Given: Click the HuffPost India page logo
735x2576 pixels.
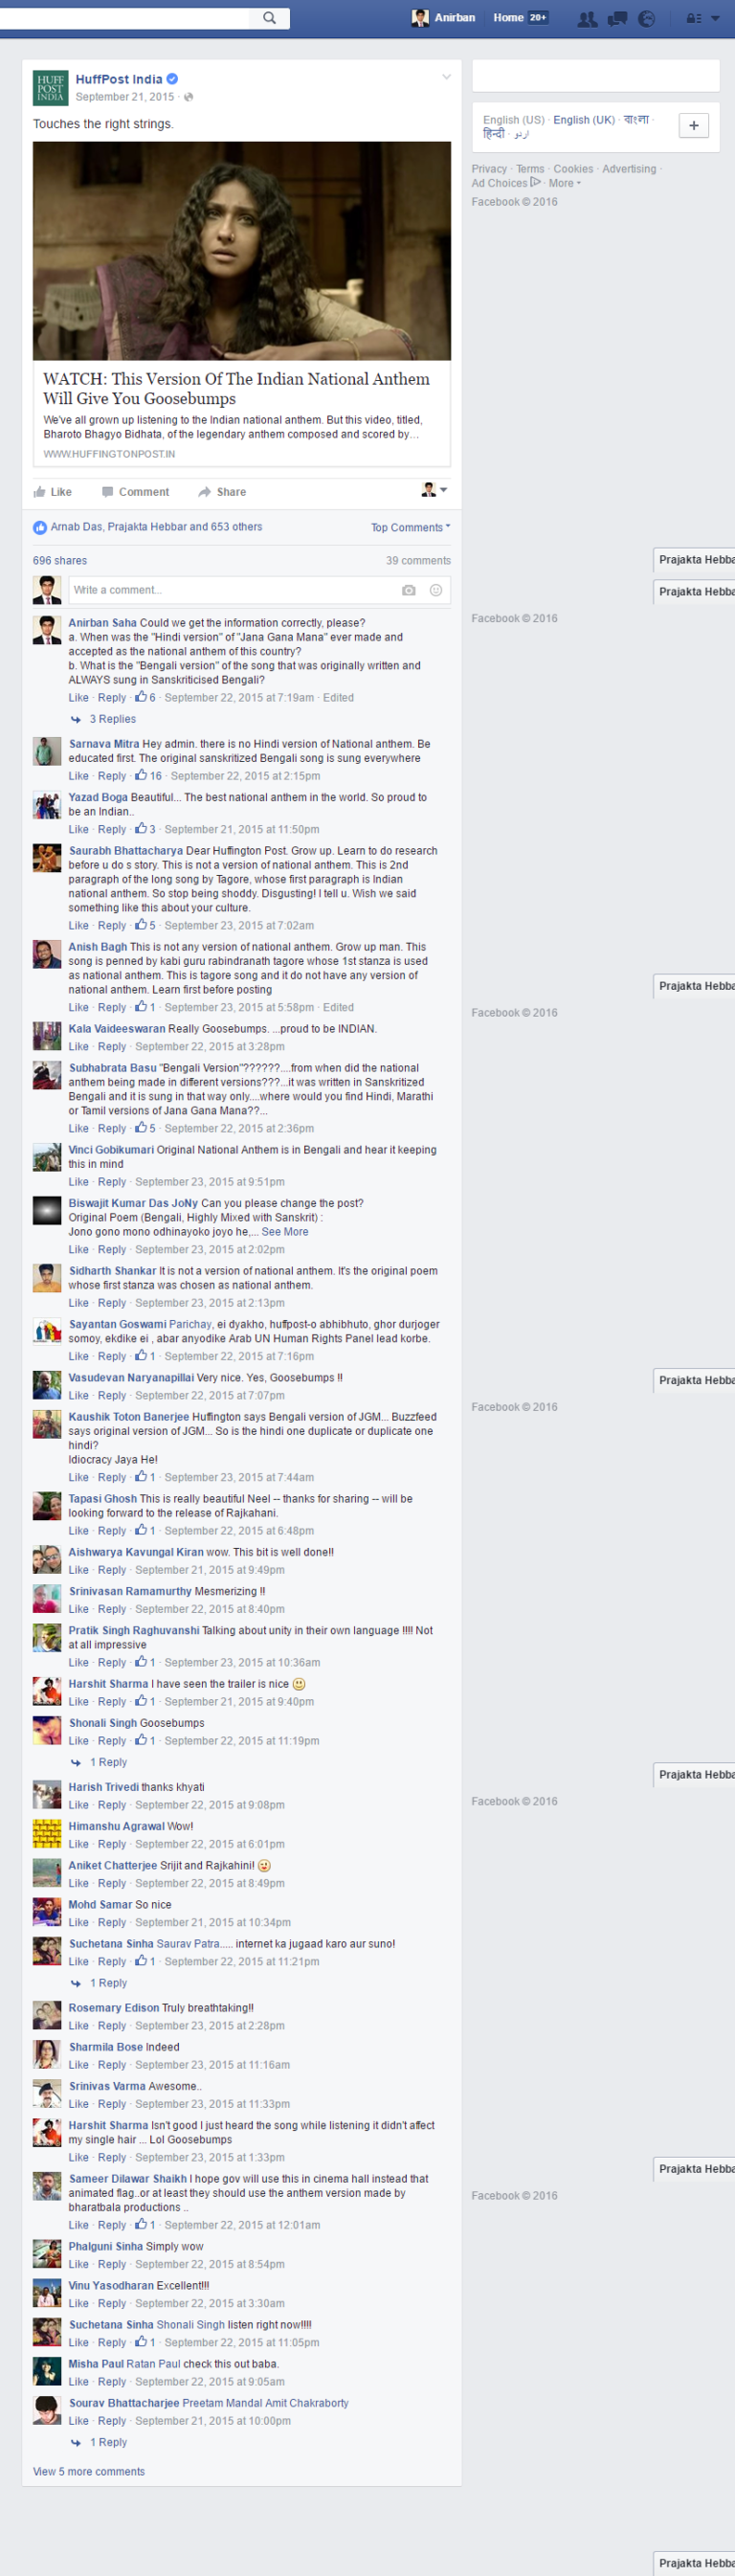Looking at the screenshot, I should tap(50, 88).
